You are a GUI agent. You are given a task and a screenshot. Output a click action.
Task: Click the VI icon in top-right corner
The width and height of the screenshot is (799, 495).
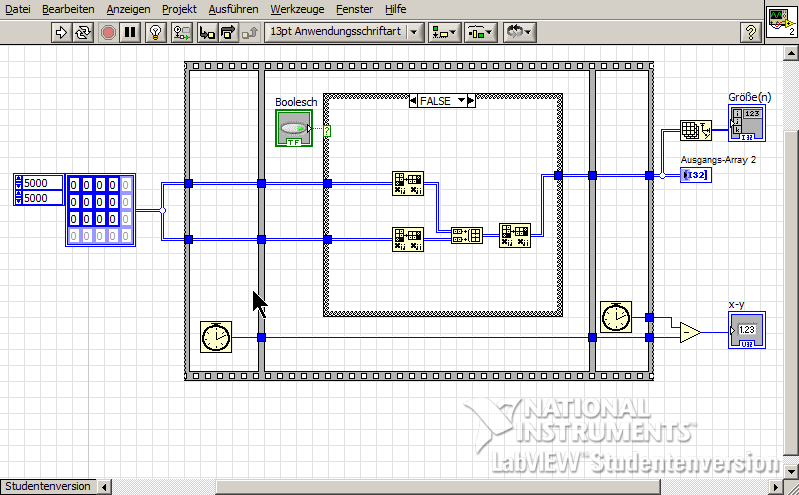[781, 20]
